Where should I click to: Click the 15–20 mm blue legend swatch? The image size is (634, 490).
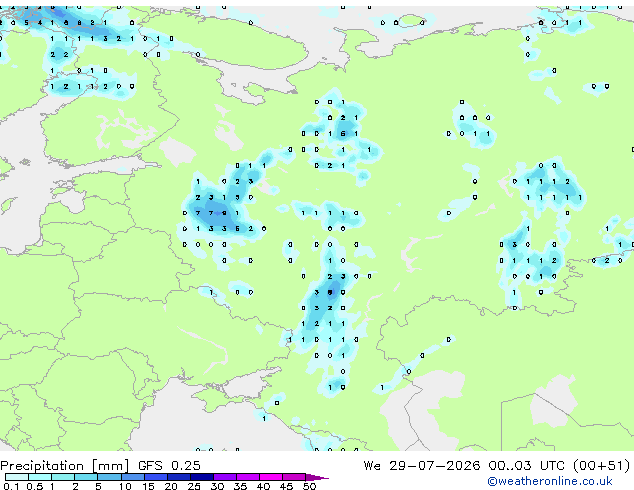156,477
